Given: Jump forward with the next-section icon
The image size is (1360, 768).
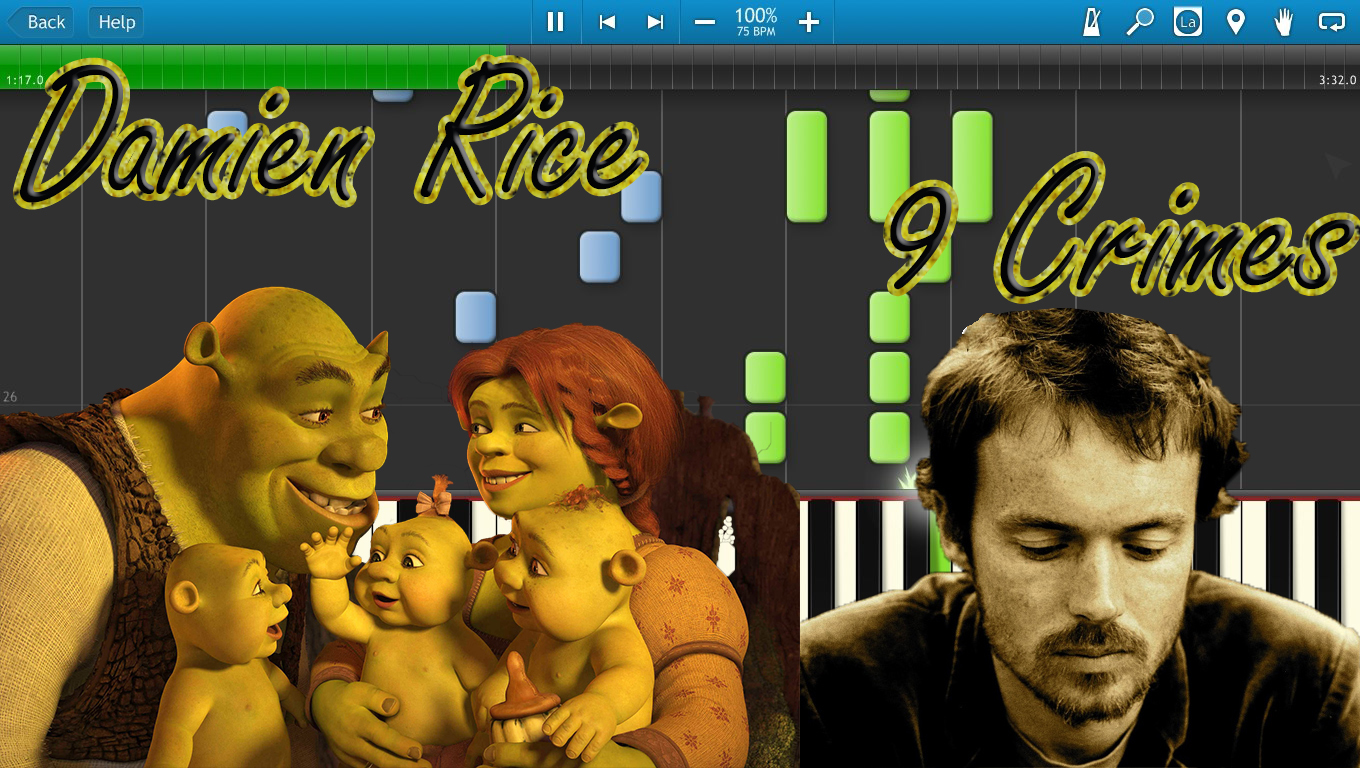Looking at the screenshot, I should click(655, 22).
